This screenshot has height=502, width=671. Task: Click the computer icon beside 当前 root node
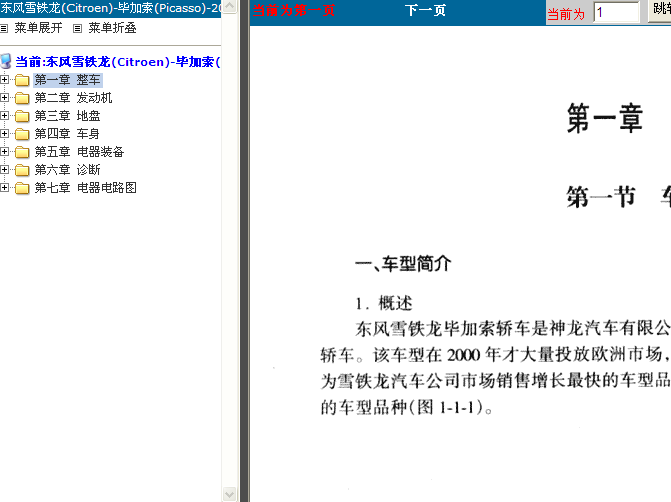6,61
